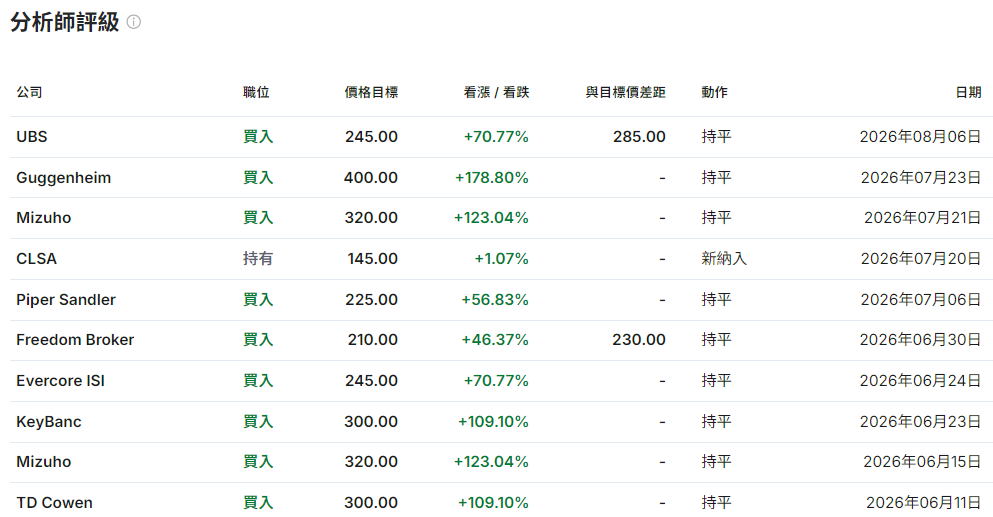This screenshot has height=517, width=993.
Task: Click the info icon beside 分析師評級
Action: tap(134, 22)
